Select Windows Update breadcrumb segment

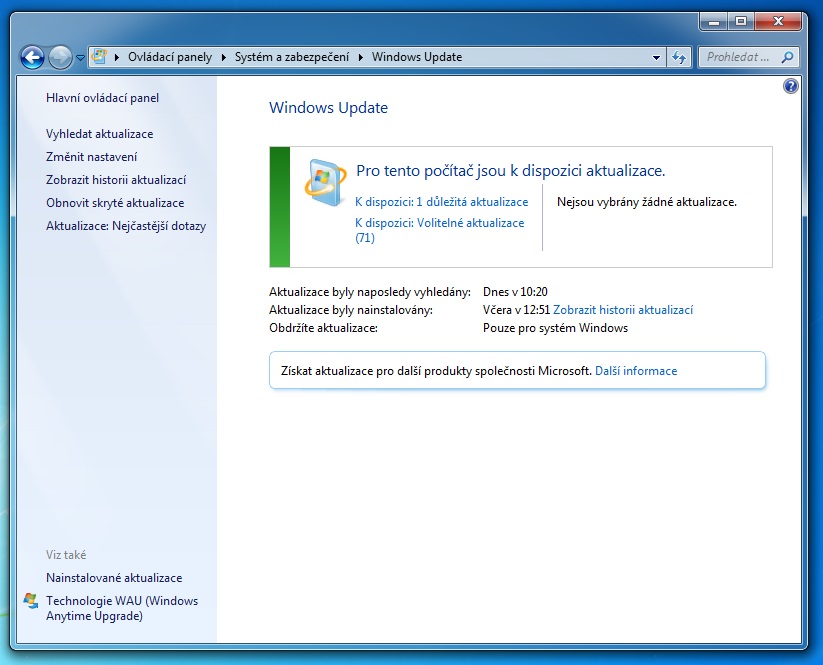click(417, 57)
